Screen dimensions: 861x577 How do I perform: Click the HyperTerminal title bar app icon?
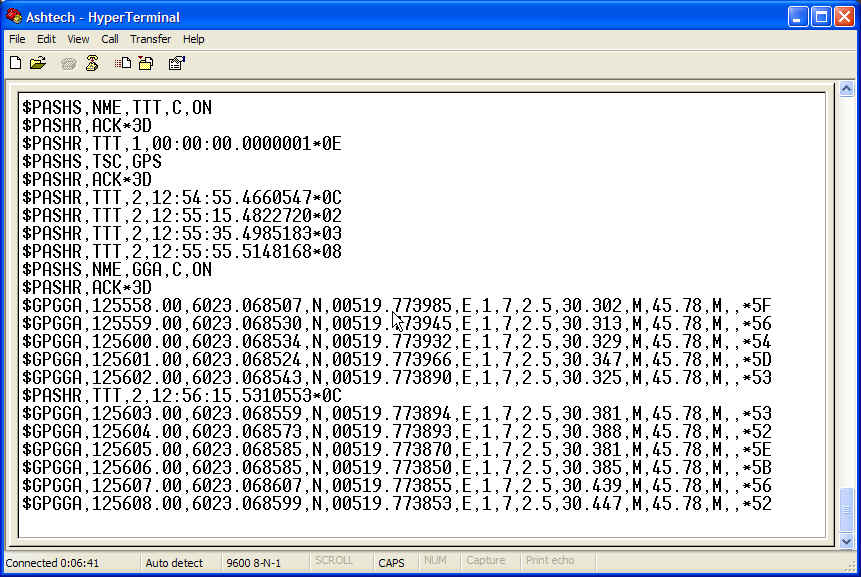[14, 15]
